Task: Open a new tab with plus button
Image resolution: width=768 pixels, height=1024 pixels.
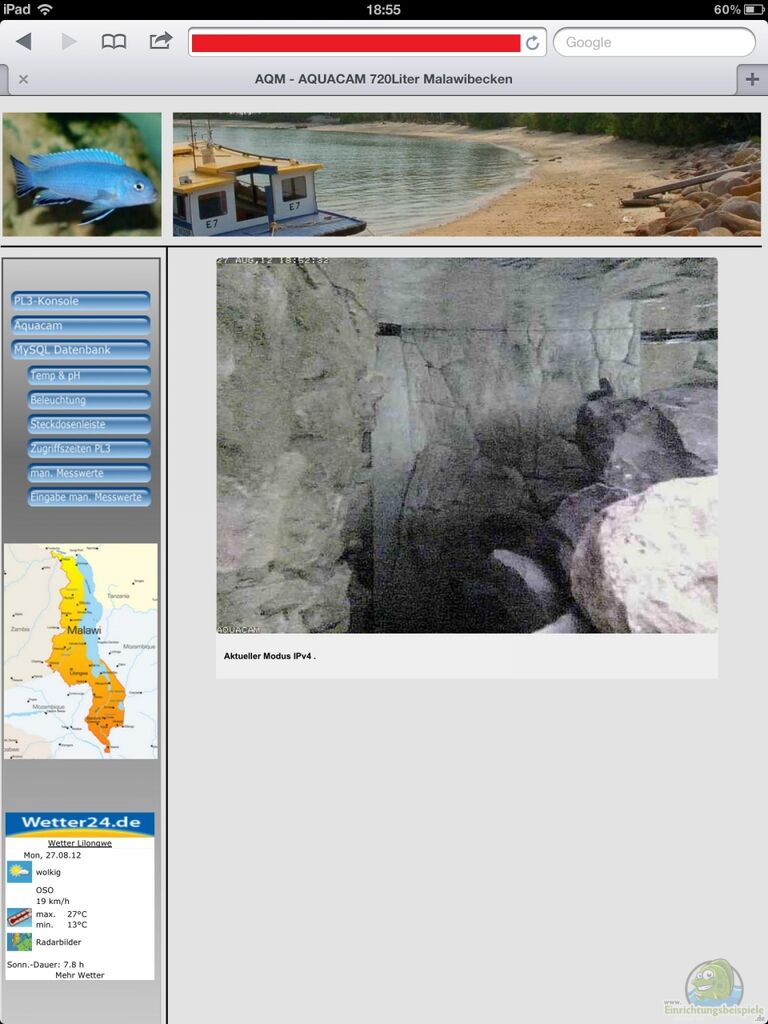Action: pos(752,79)
